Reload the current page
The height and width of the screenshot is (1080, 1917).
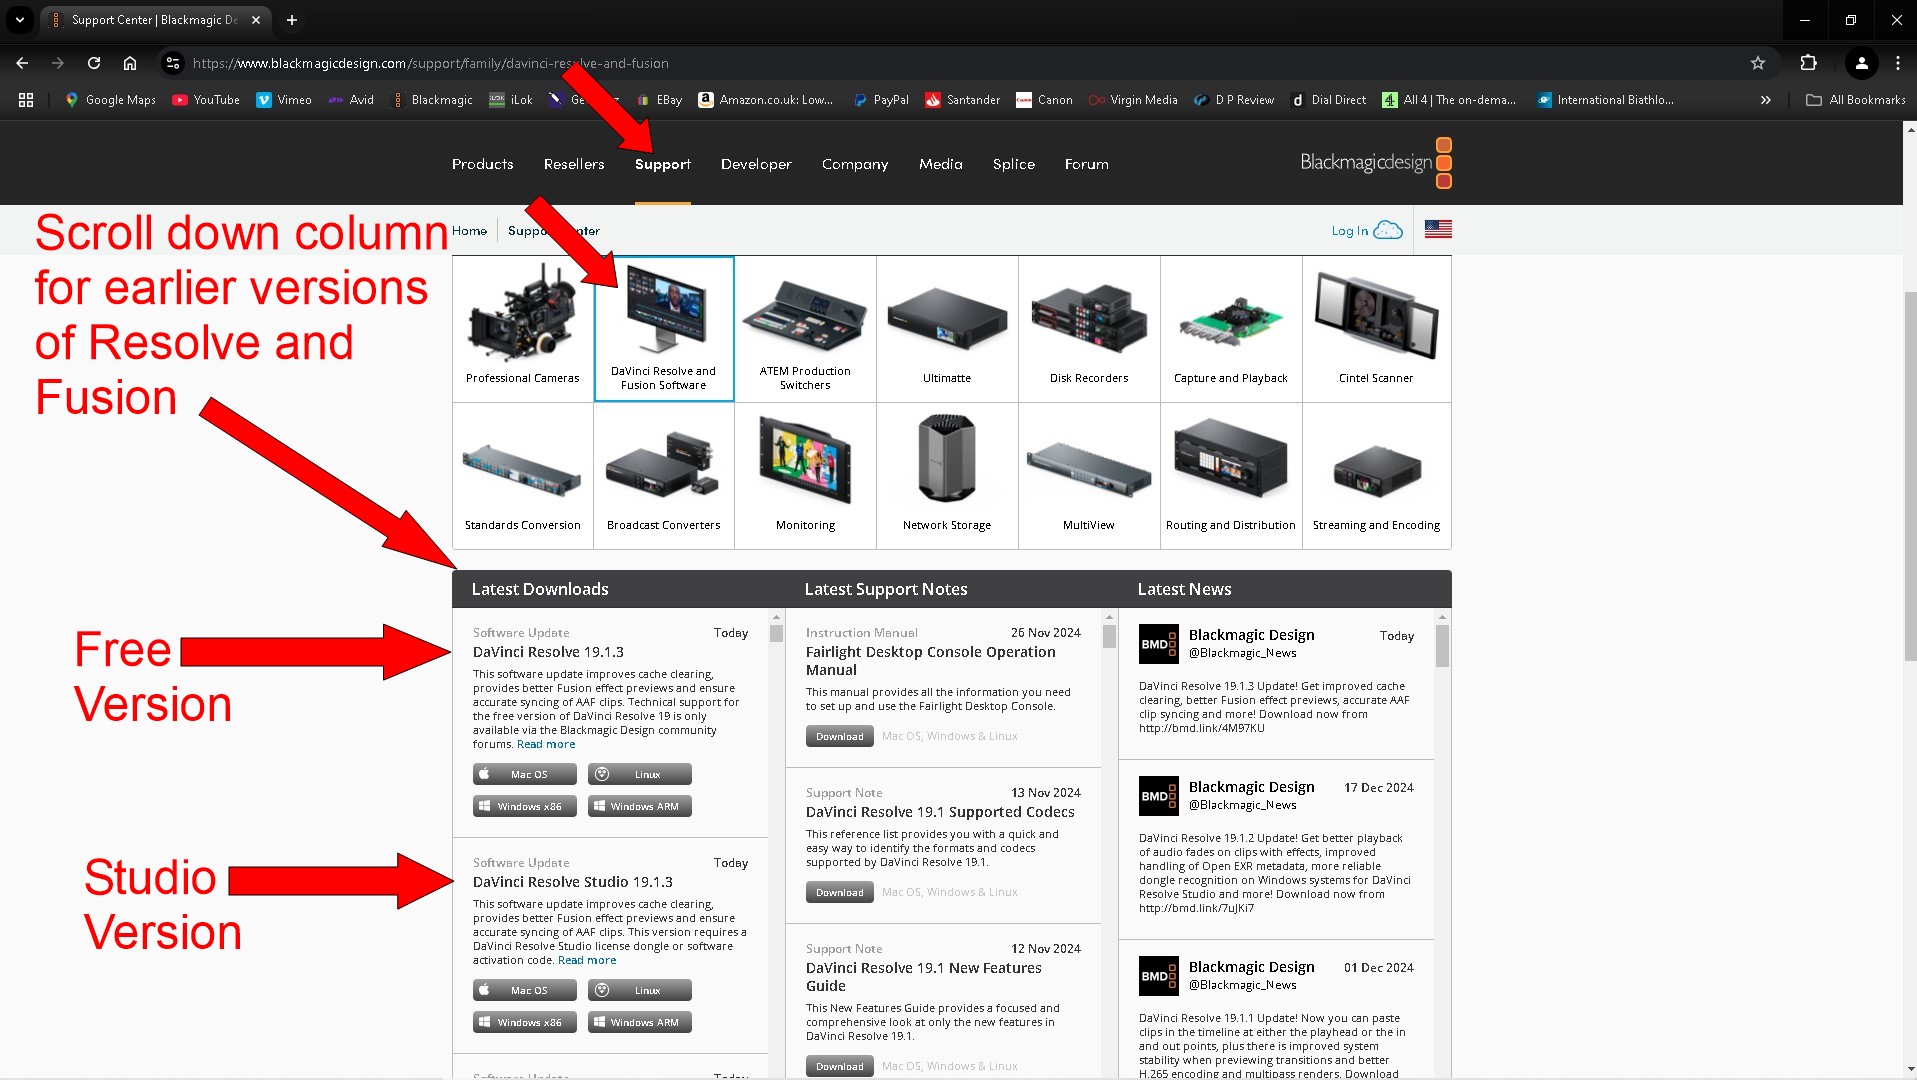94,63
